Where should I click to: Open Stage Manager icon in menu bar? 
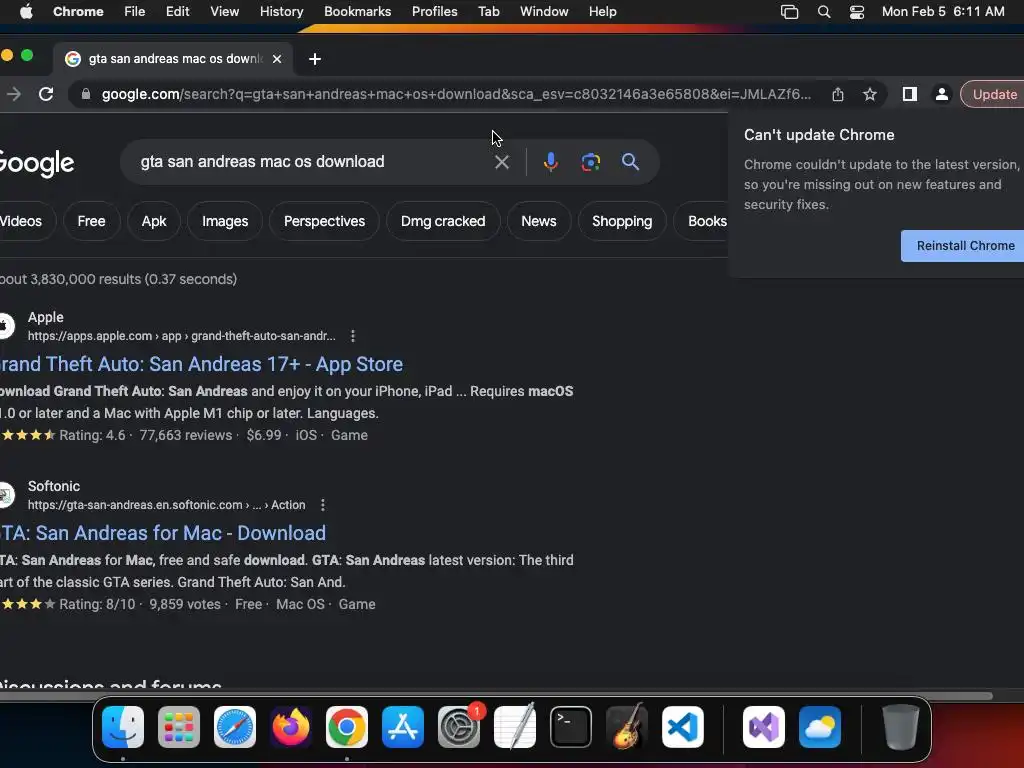tap(790, 12)
